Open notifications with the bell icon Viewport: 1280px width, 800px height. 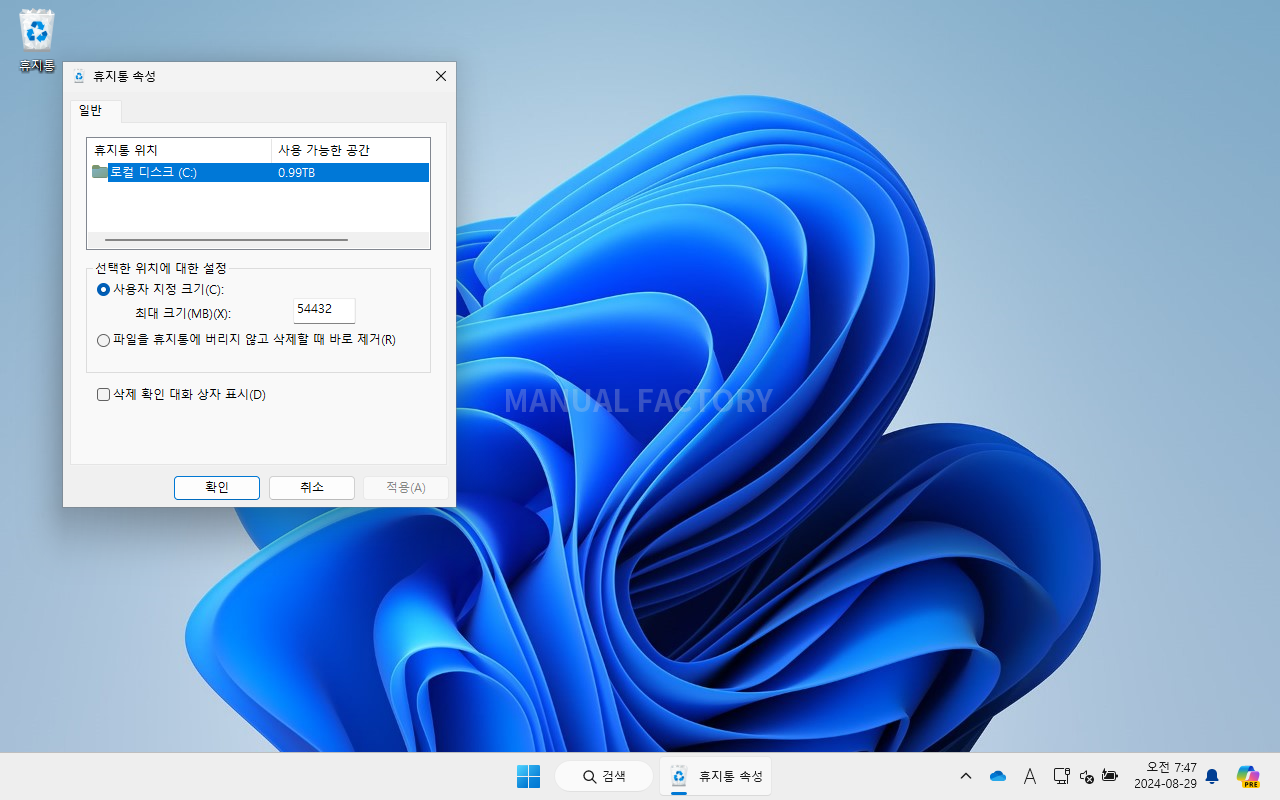coord(1212,776)
